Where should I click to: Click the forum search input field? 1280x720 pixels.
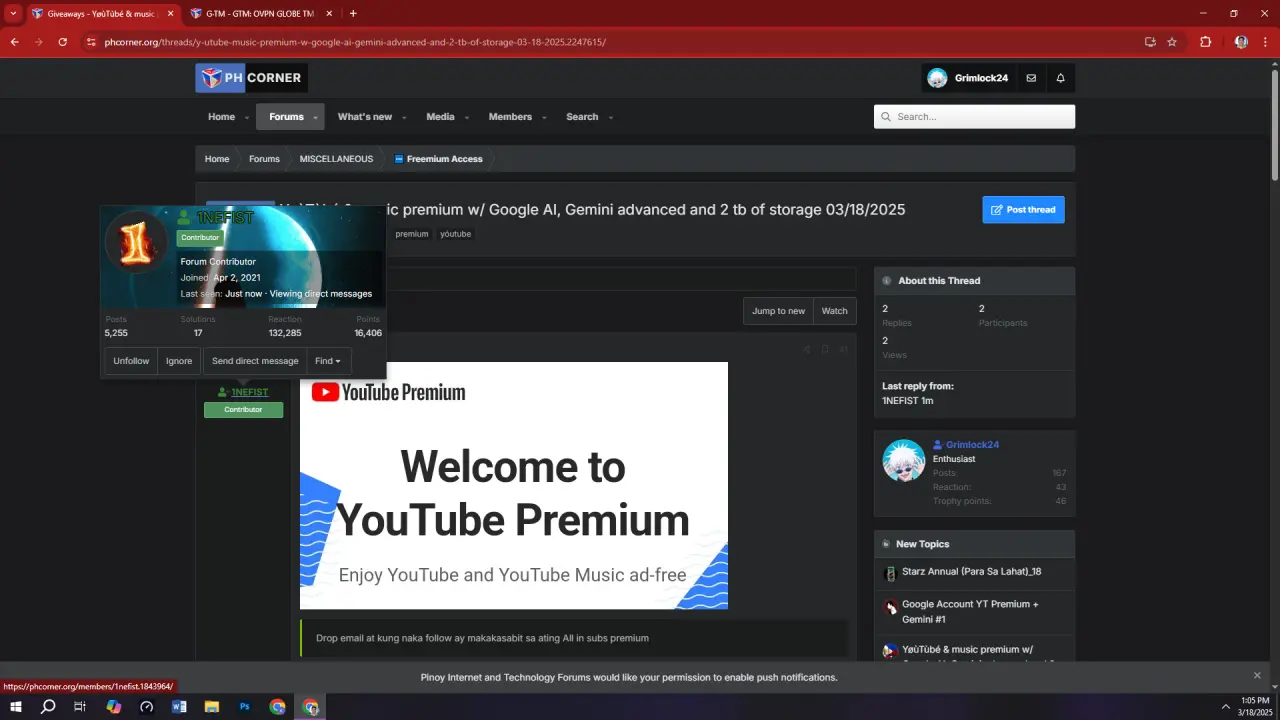[974, 117]
